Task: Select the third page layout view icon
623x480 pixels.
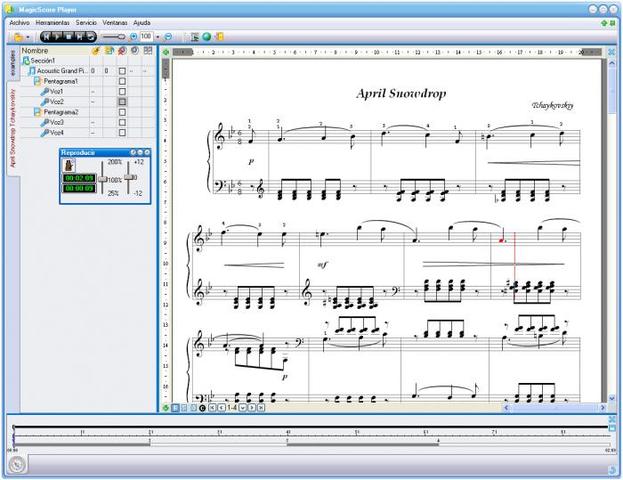Action: point(193,408)
